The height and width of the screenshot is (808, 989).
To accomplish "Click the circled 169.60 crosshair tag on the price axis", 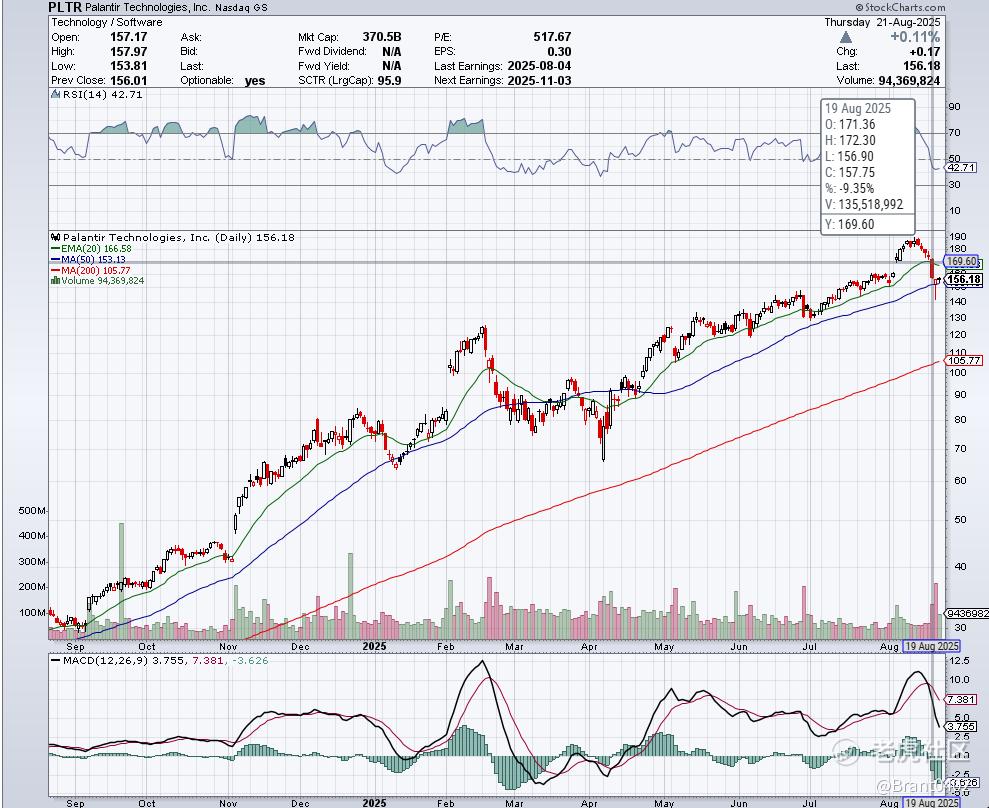I will pos(961,261).
